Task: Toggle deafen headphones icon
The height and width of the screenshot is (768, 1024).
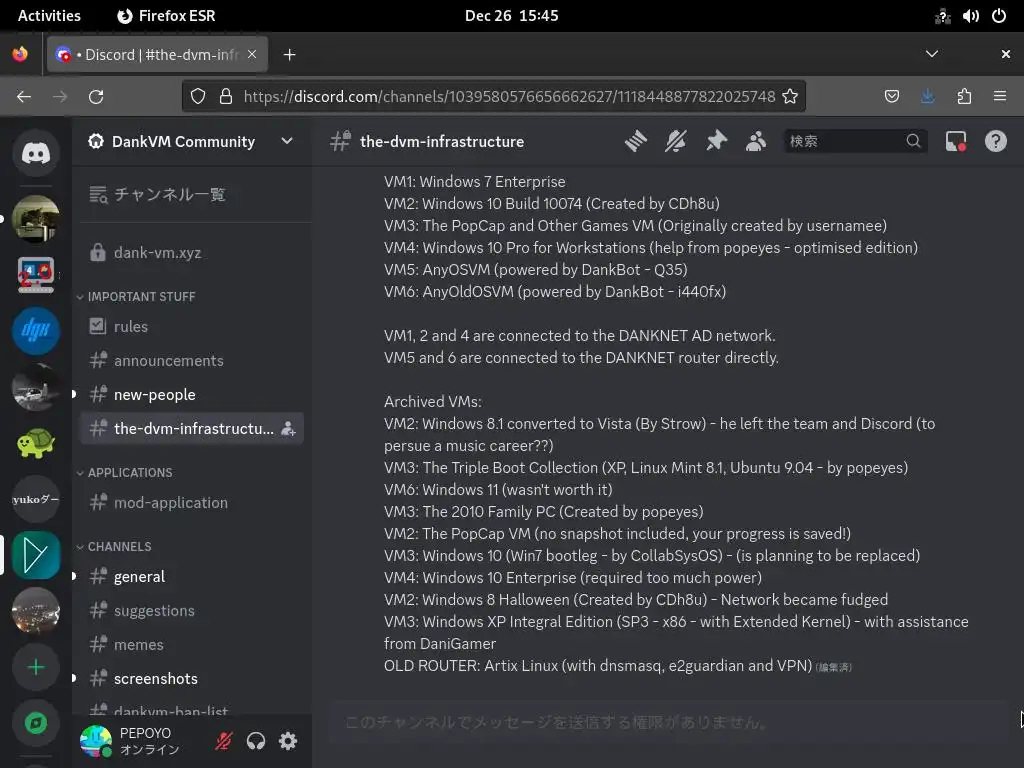Action: (256, 741)
